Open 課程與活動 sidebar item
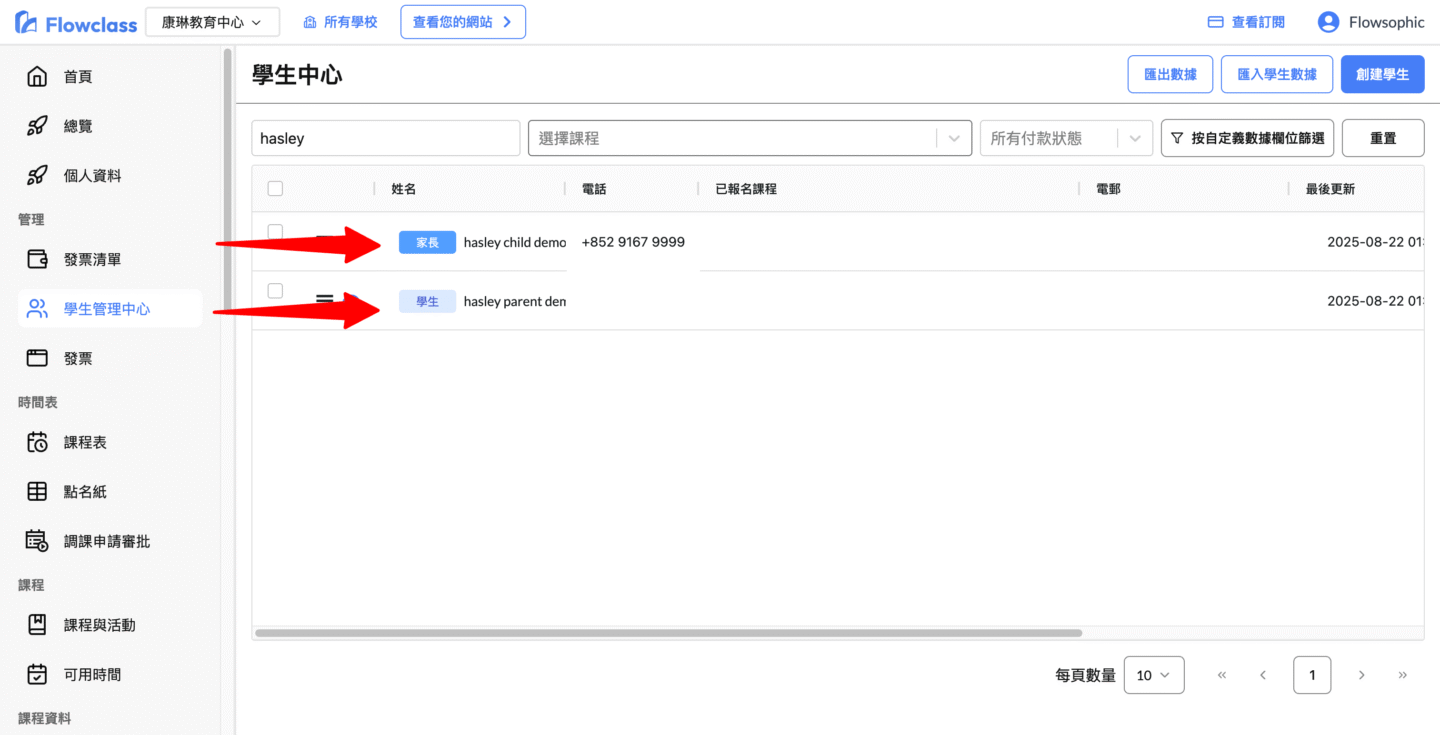The height and width of the screenshot is (735, 1440). pos(100,625)
